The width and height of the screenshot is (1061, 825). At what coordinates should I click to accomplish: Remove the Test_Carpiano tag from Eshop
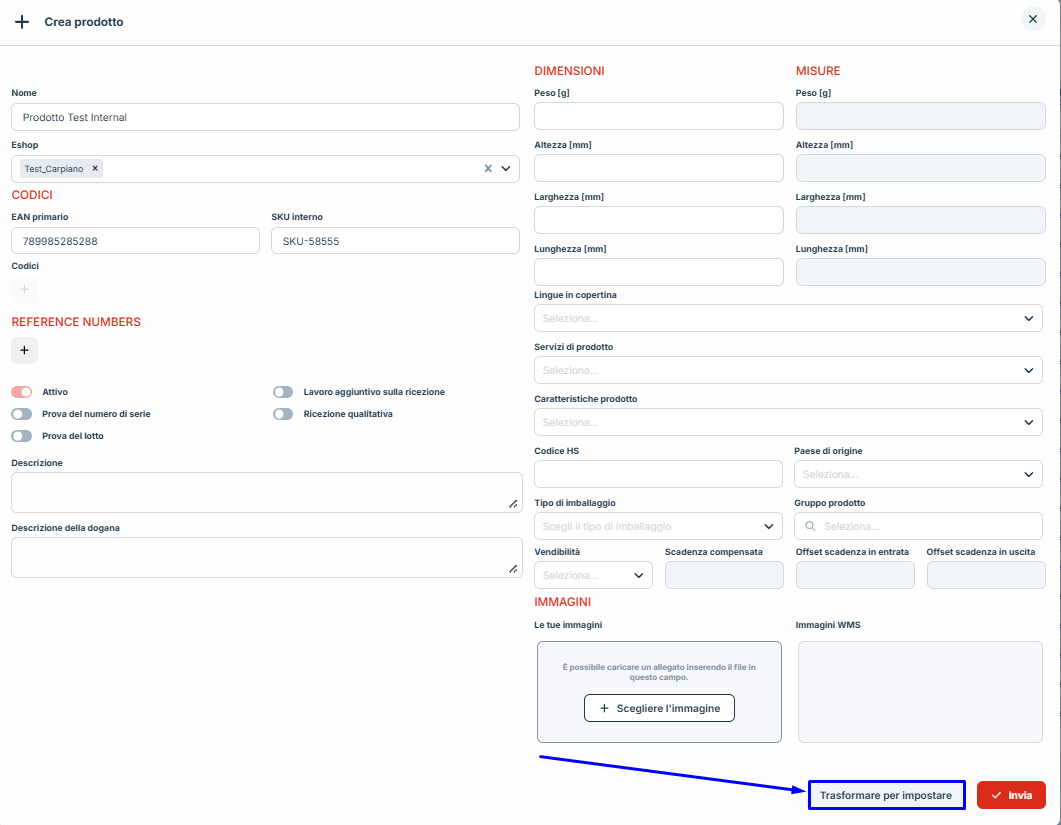point(95,169)
